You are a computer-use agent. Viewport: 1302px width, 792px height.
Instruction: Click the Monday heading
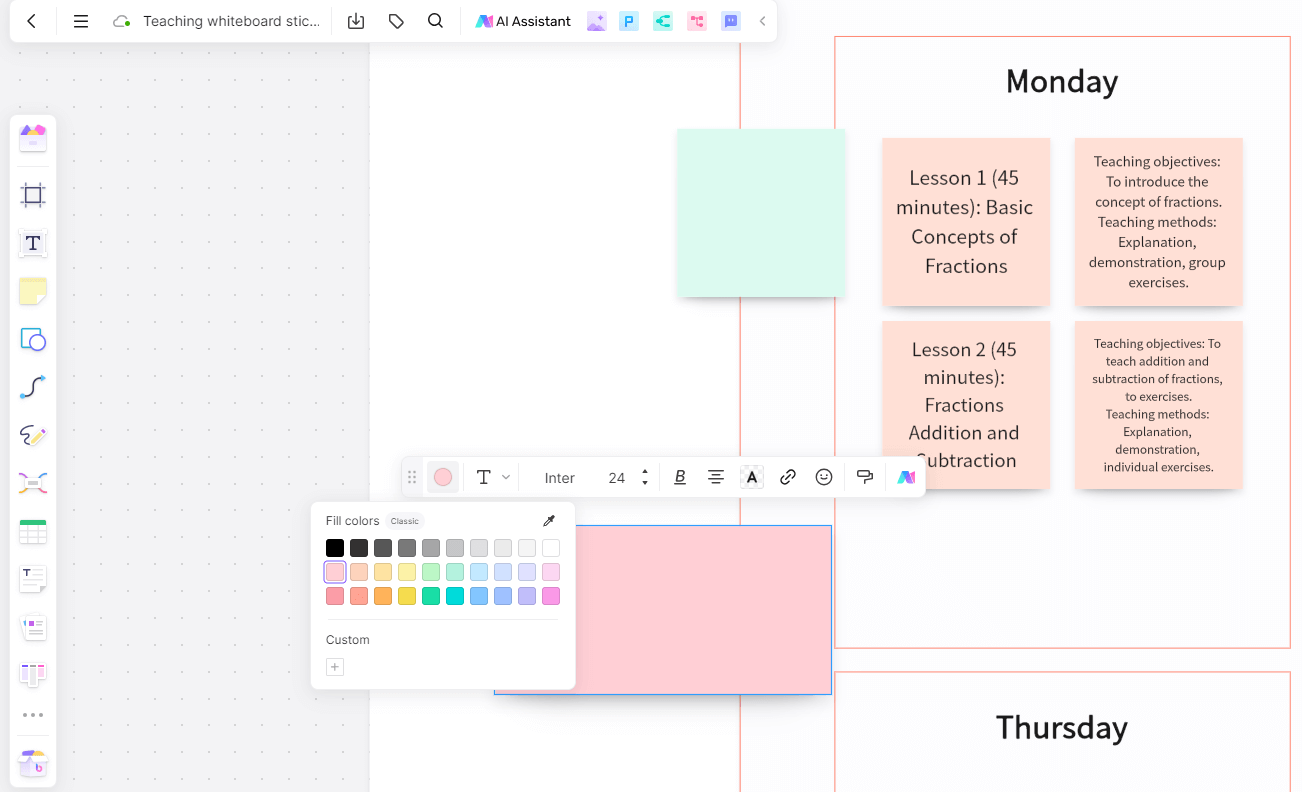1062,81
